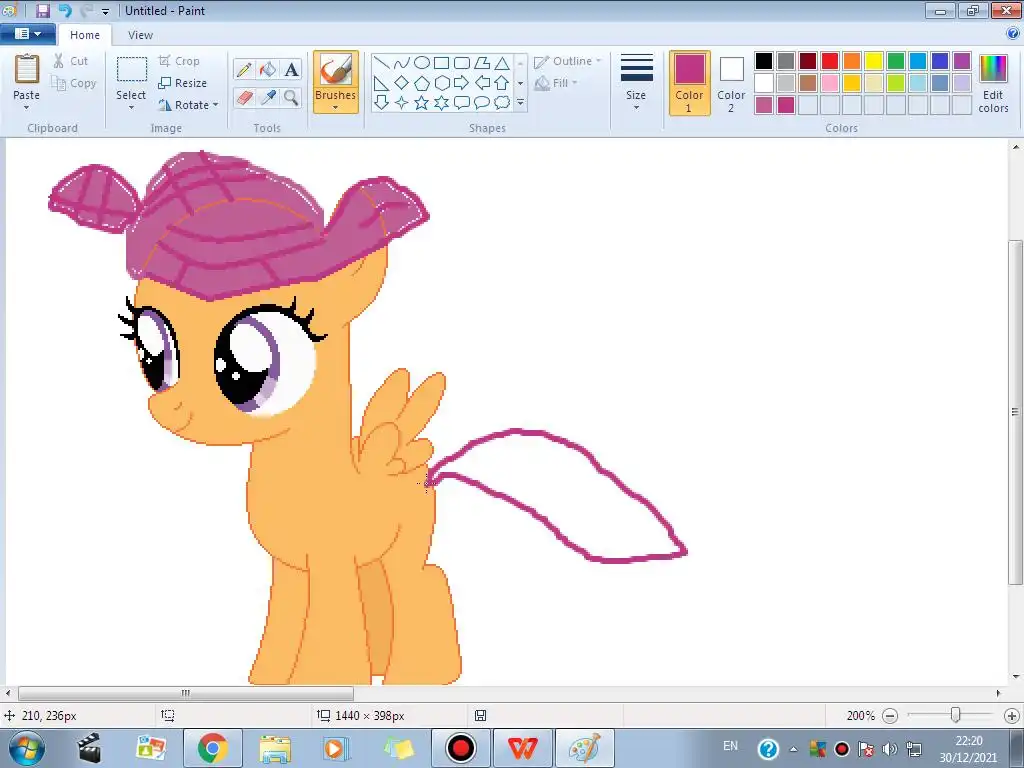Screen dimensions: 1024x768
Task: Click the vertical scrollbar down arrow
Action: tap(1016, 677)
